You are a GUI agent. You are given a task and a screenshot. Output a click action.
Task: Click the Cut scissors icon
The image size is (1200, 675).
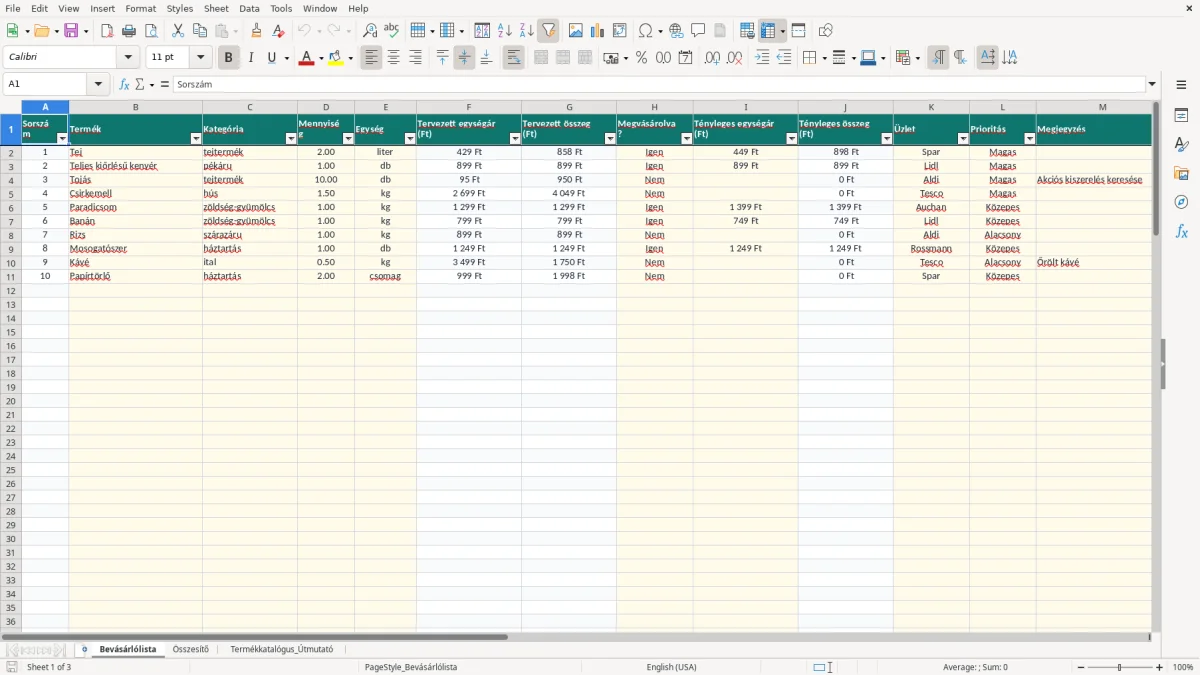[178, 31]
